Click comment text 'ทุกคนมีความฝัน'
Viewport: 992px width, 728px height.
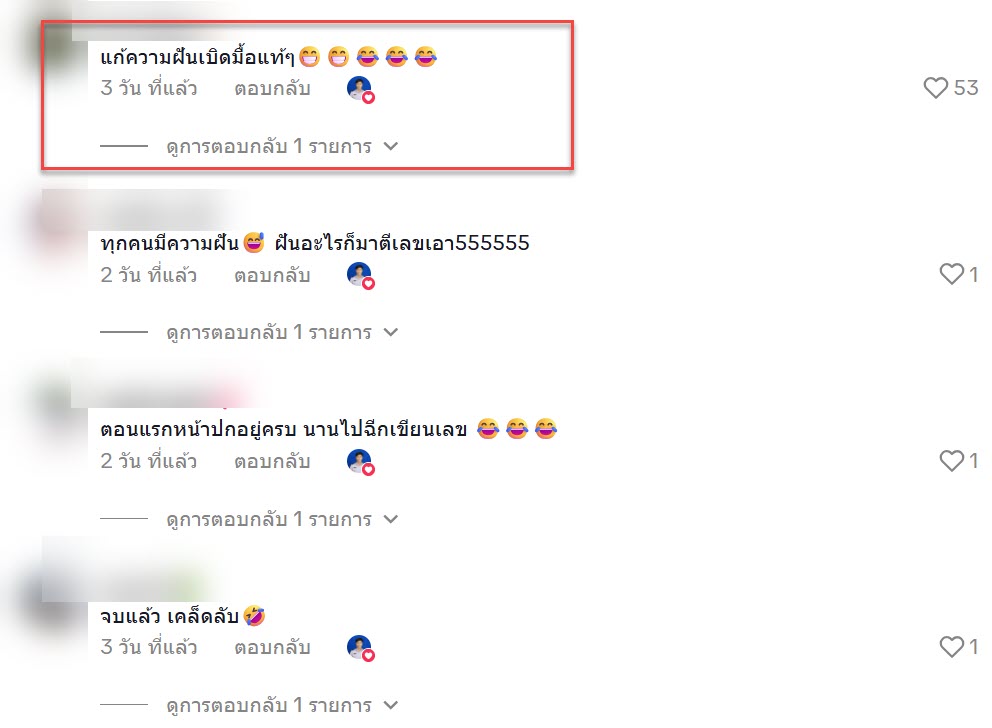point(169,243)
